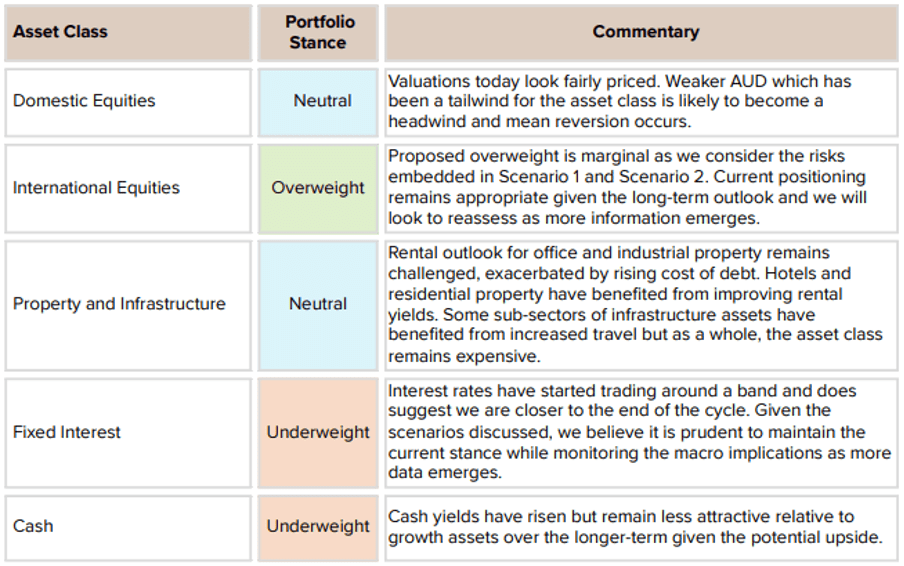Click the Underweight cell for Fixed Interest
Screen dimensions: 904x566
click(318, 433)
